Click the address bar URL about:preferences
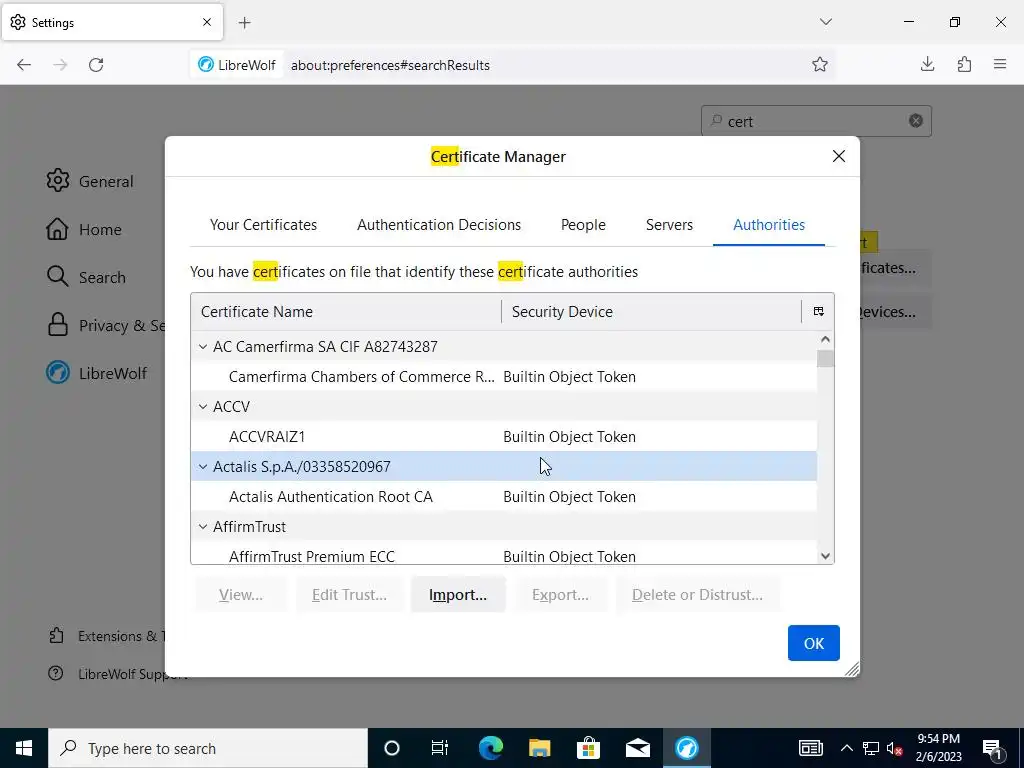1024x768 pixels. click(x=390, y=65)
